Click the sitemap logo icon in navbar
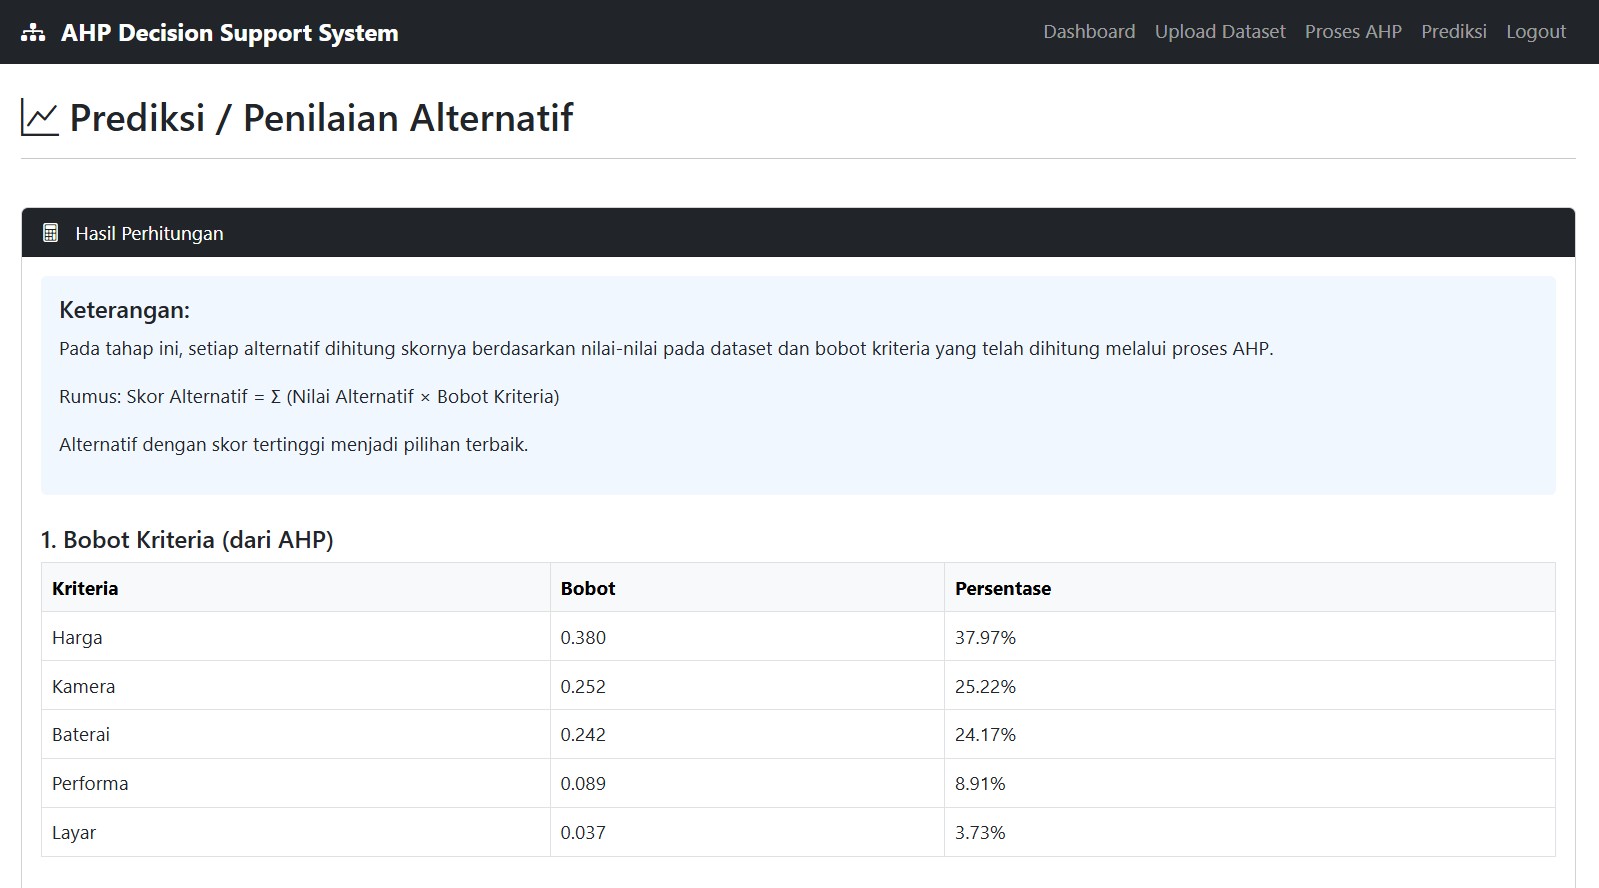 point(33,33)
